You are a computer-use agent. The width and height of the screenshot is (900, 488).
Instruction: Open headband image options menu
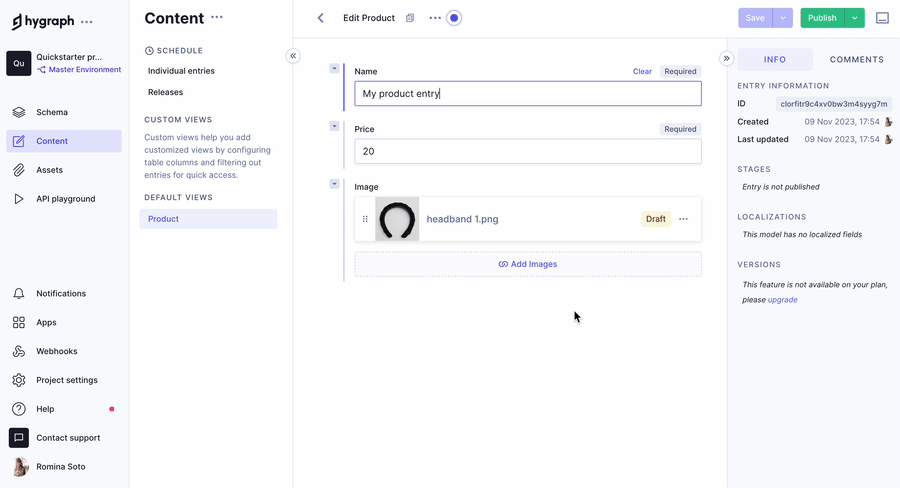[x=684, y=219]
